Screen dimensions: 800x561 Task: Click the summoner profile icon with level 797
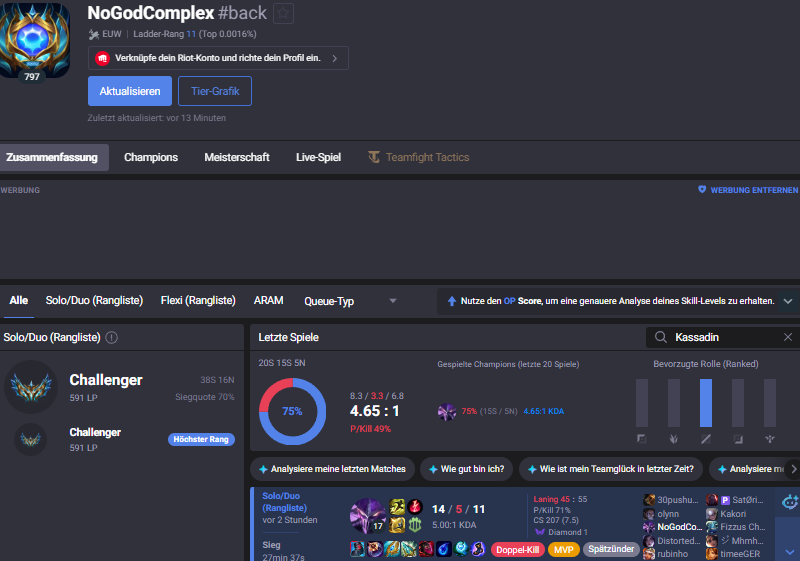[34, 41]
